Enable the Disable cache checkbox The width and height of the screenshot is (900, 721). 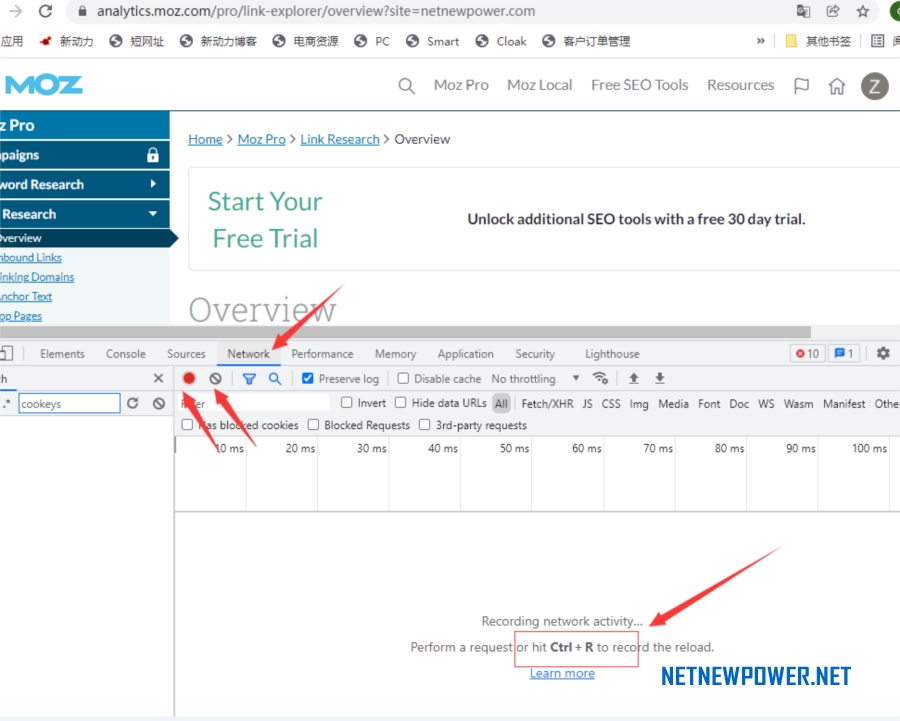(404, 378)
